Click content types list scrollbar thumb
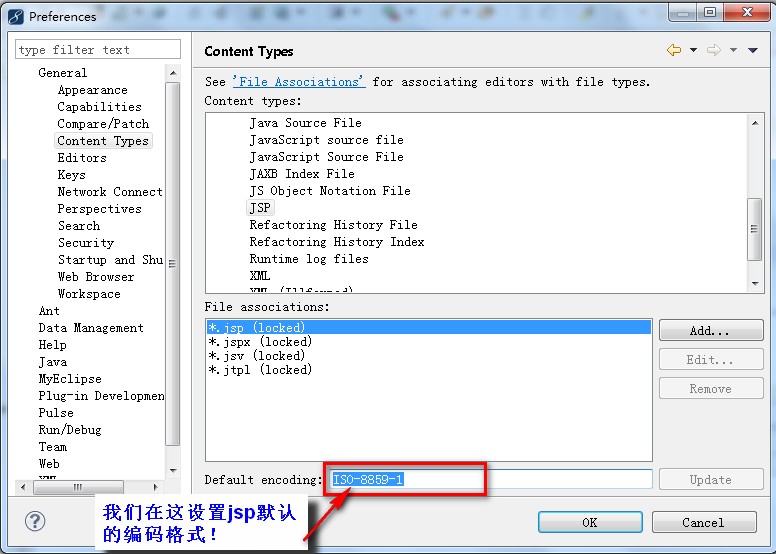 pyautogui.click(x=755, y=229)
